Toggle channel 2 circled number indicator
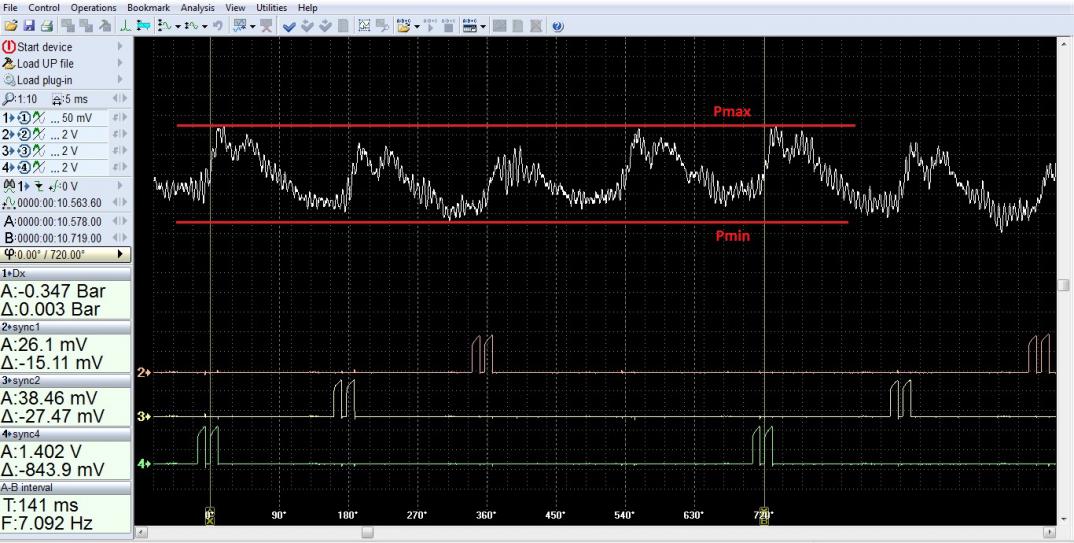Image resolution: width=1074 pixels, height=543 pixels. click(x=22, y=134)
